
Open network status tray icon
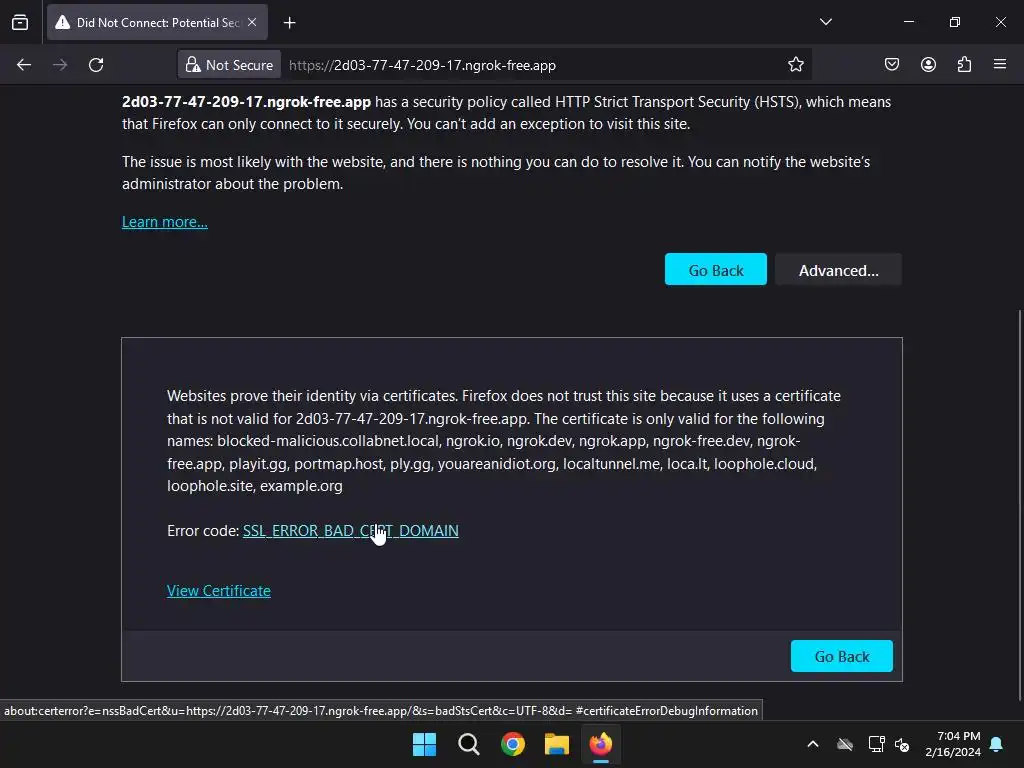point(876,744)
